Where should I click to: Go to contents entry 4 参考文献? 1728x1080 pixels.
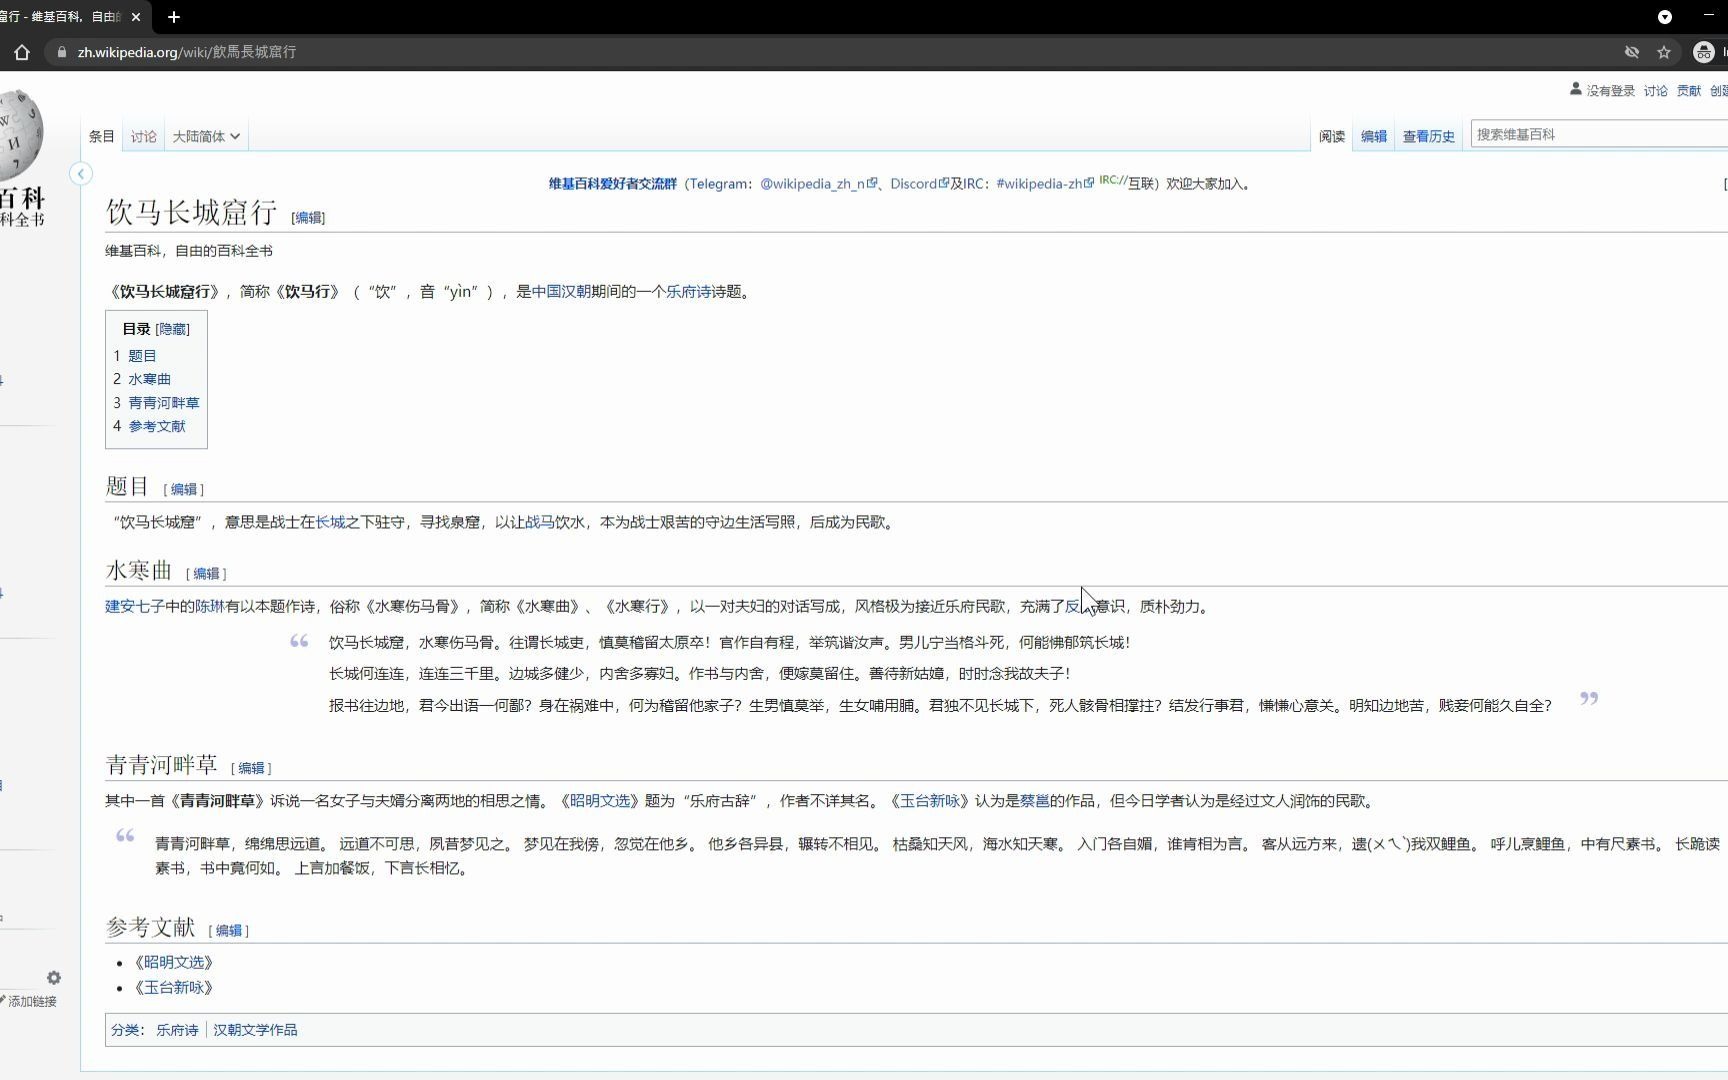(x=149, y=426)
